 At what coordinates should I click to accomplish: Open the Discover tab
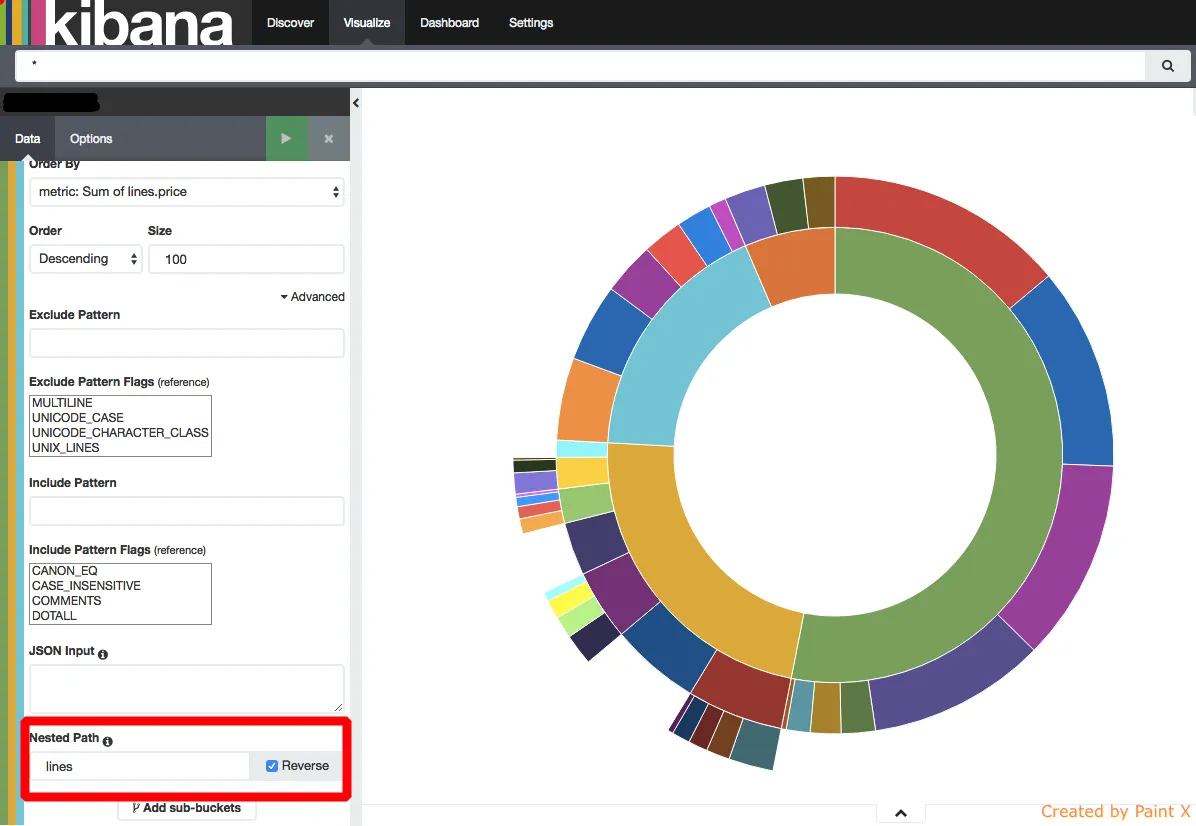click(290, 23)
